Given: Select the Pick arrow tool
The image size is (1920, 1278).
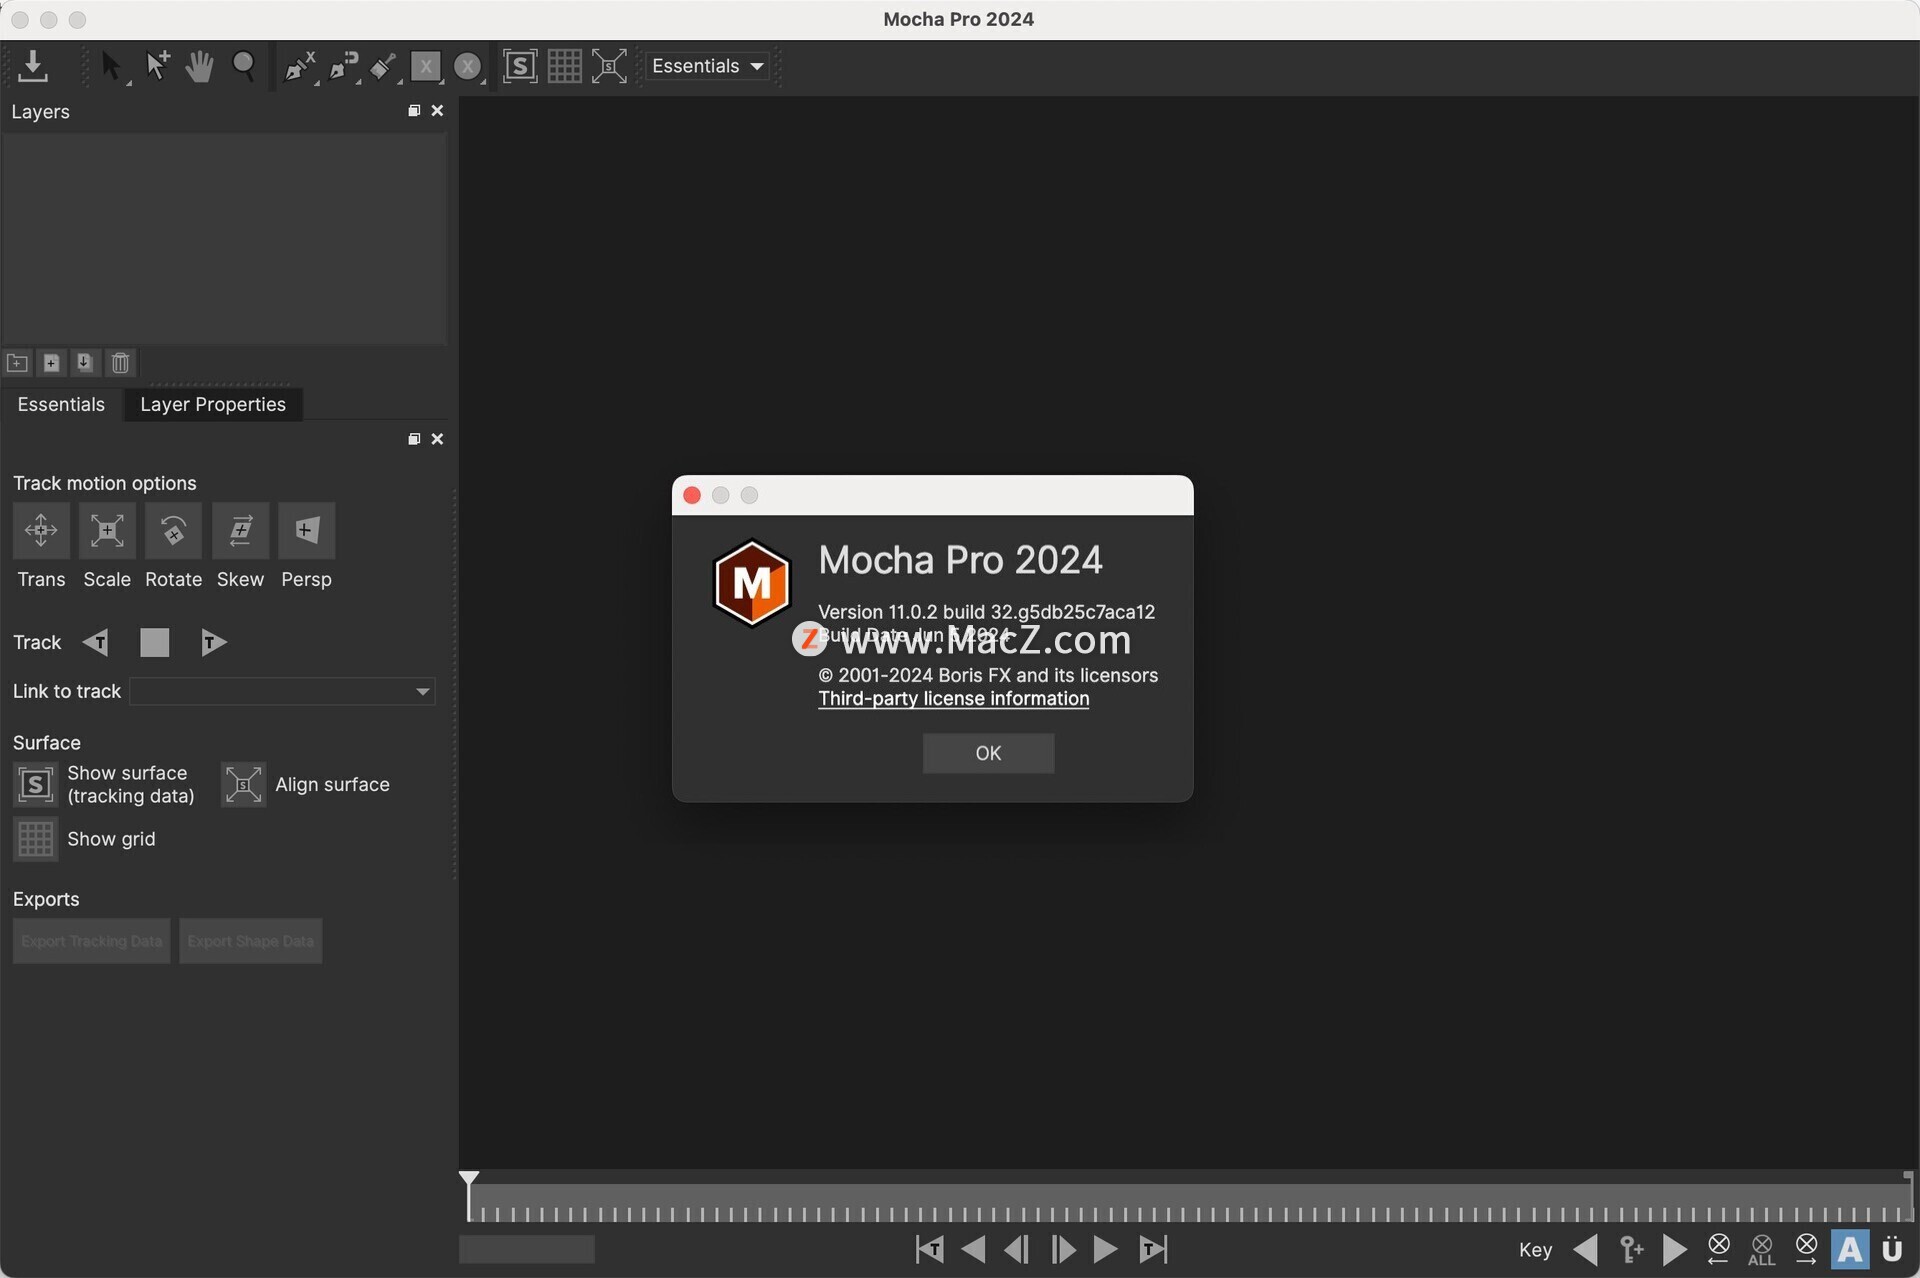Looking at the screenshot, I should (x=112, y=67).
